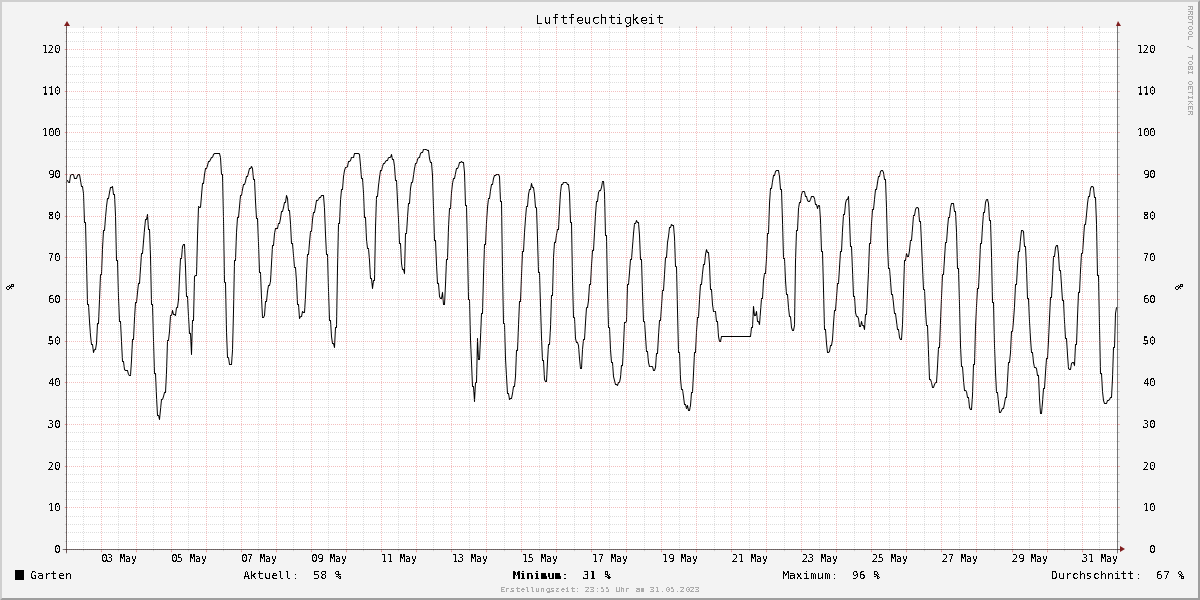Click the "120" label on the right axis

[1146, 49]
